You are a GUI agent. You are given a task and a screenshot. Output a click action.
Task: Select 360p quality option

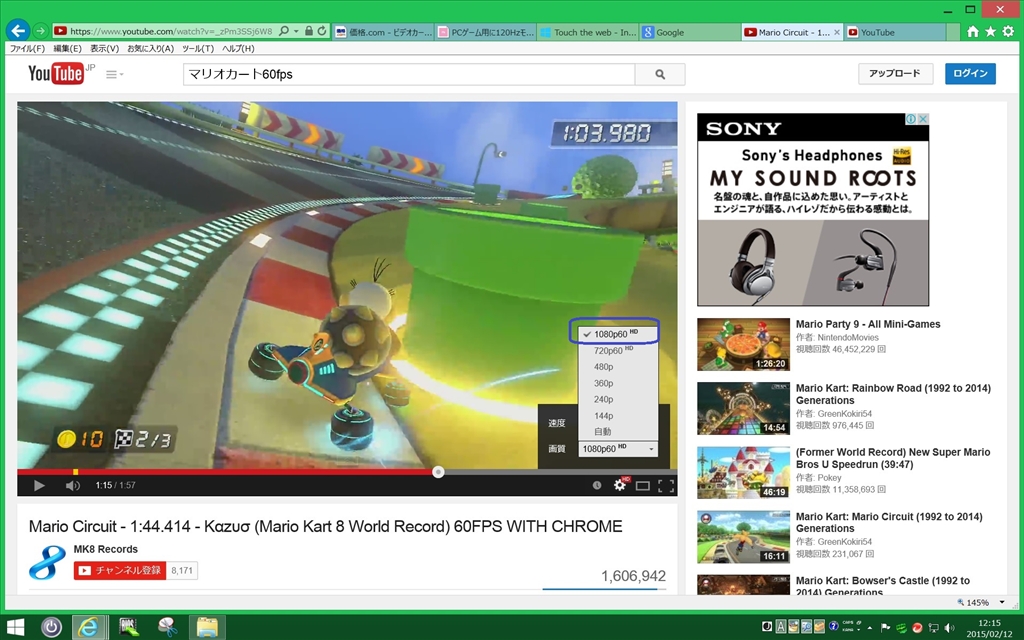pyautogui.click(x=618, y=383)
